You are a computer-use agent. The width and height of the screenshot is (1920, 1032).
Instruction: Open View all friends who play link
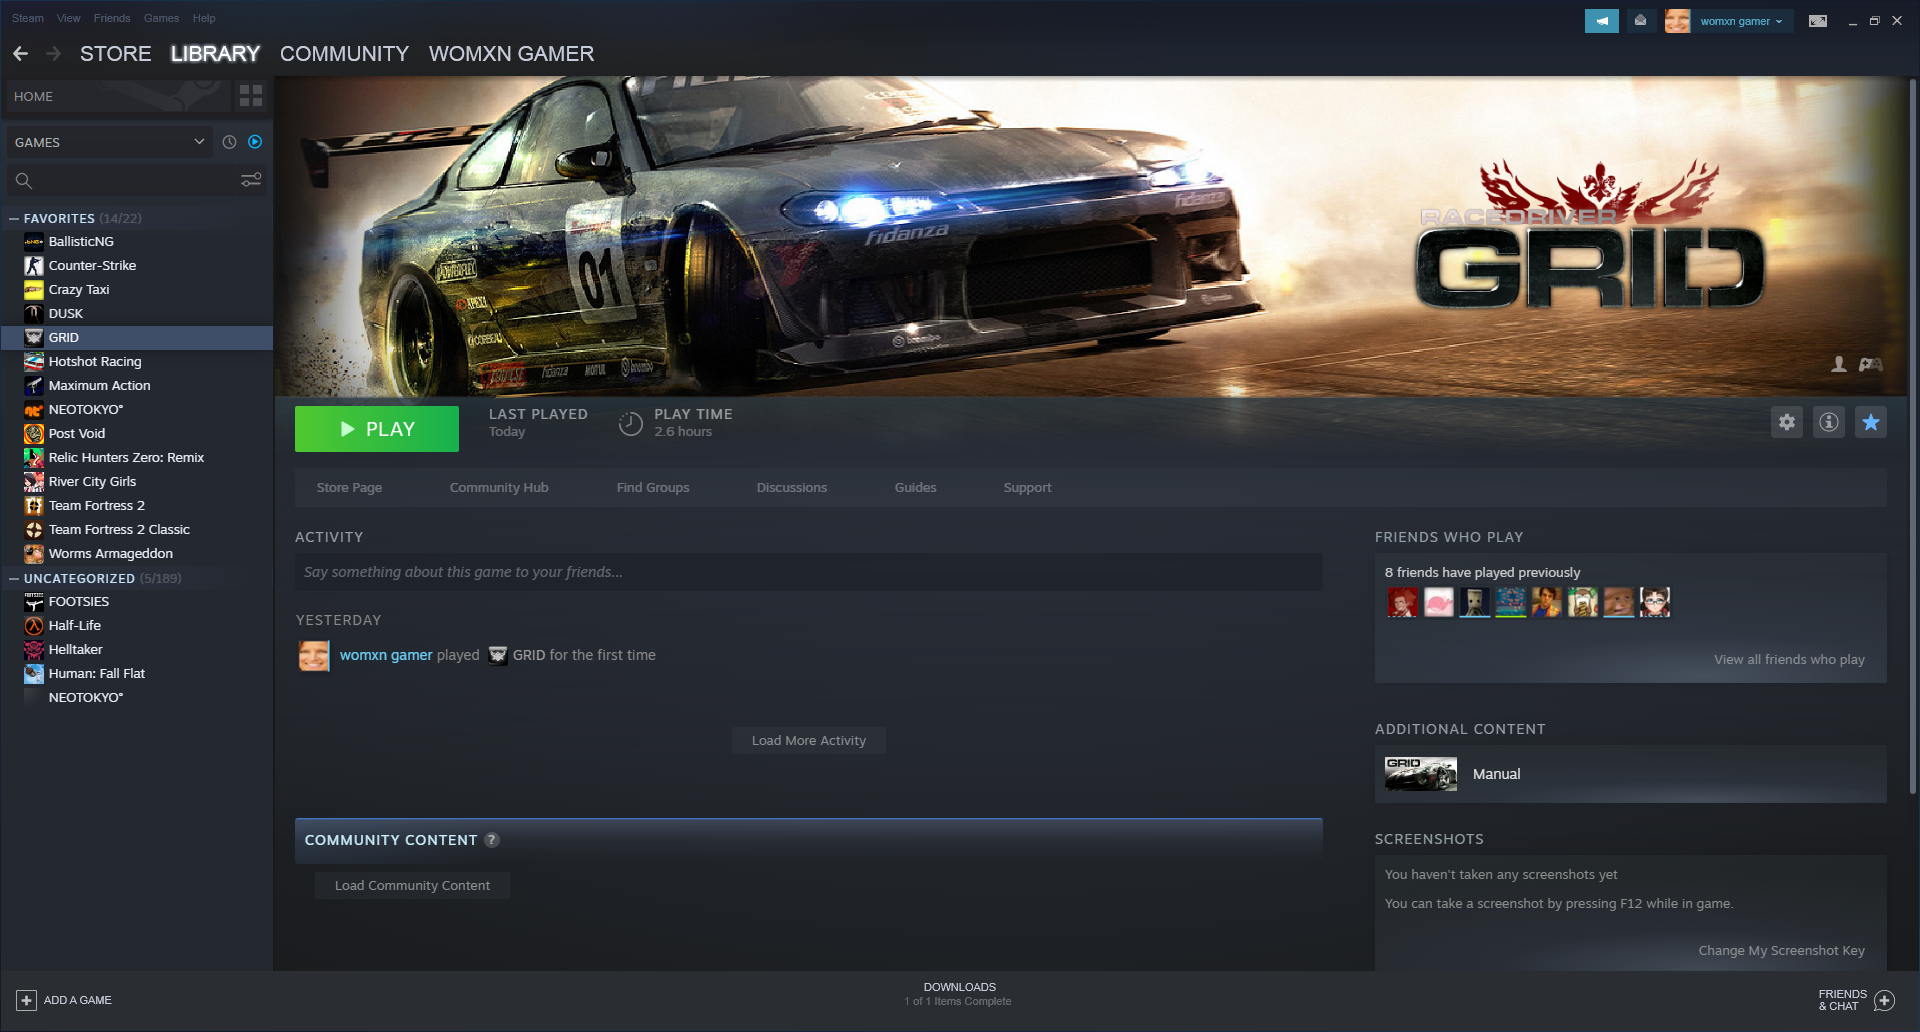1789,659
